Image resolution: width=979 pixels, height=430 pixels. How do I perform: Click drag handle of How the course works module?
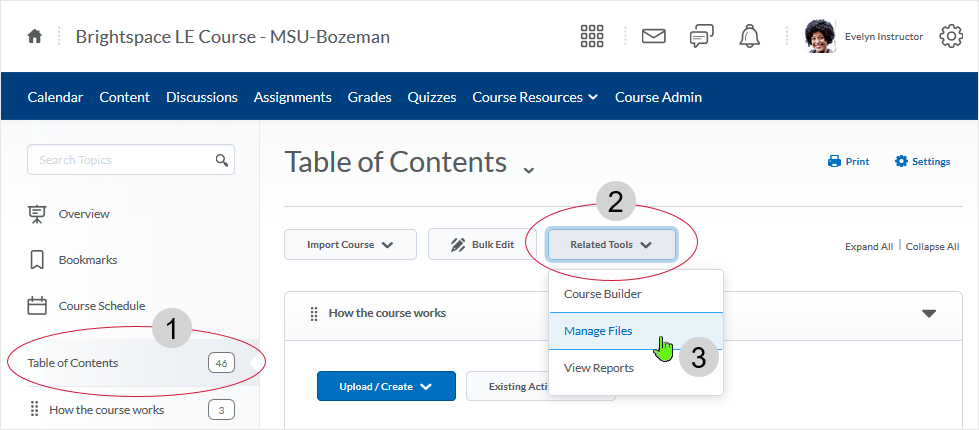(x=314, y=313)
